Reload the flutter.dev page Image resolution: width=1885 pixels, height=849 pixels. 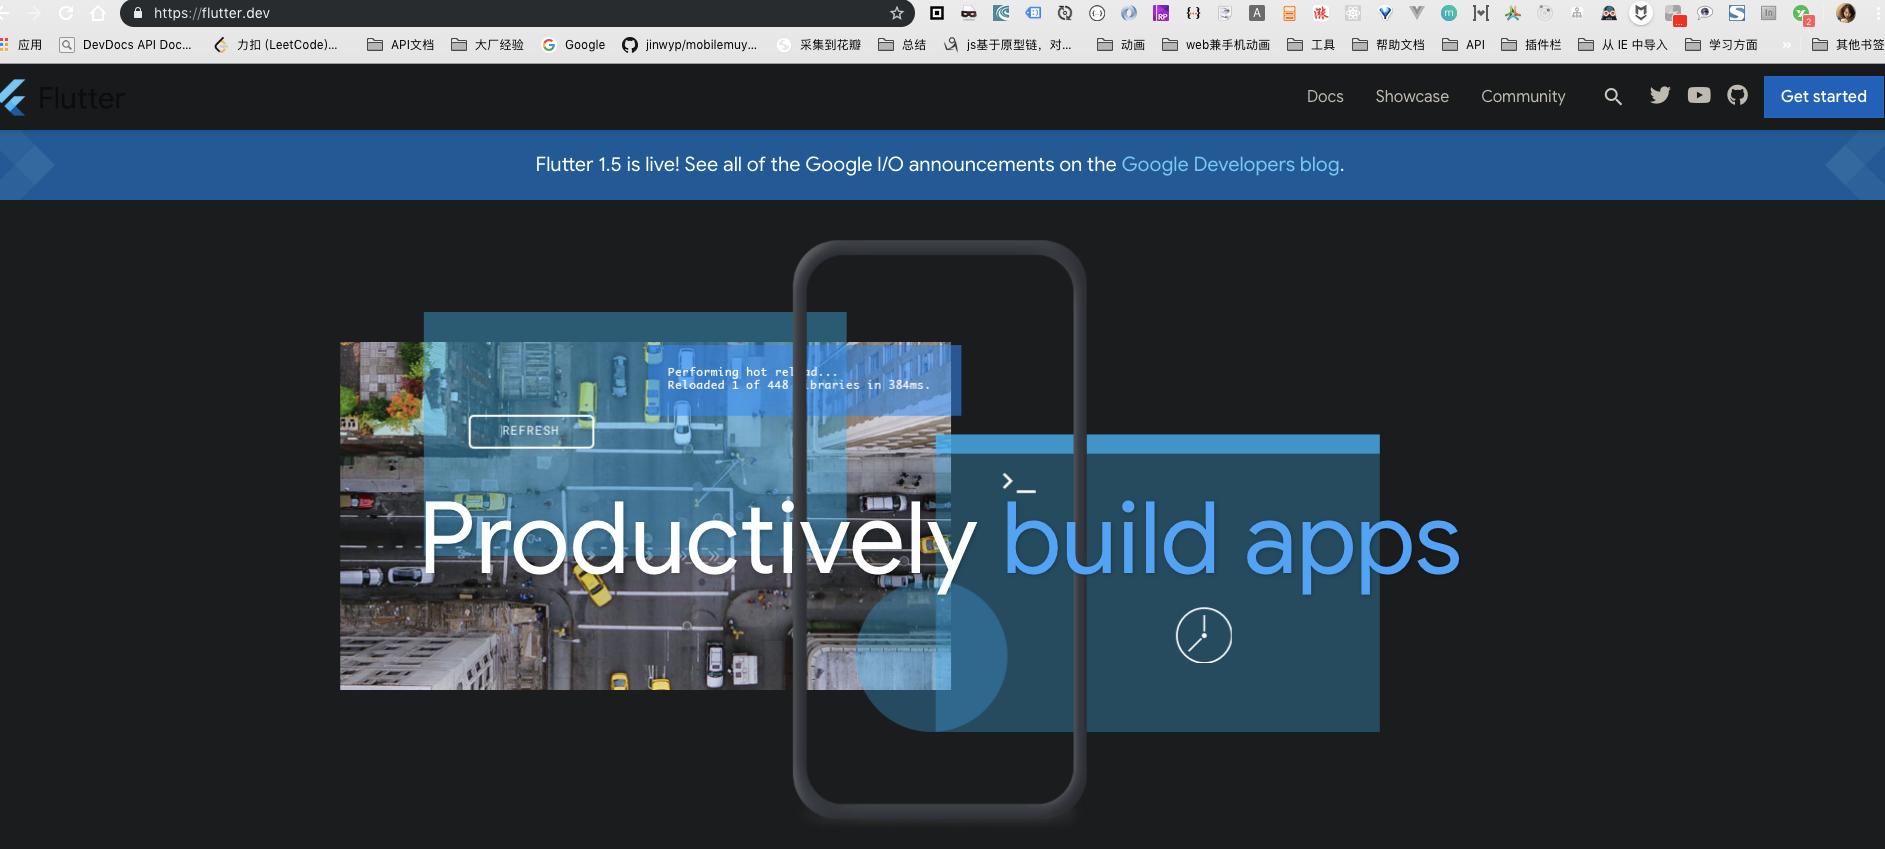pos(66,13)
